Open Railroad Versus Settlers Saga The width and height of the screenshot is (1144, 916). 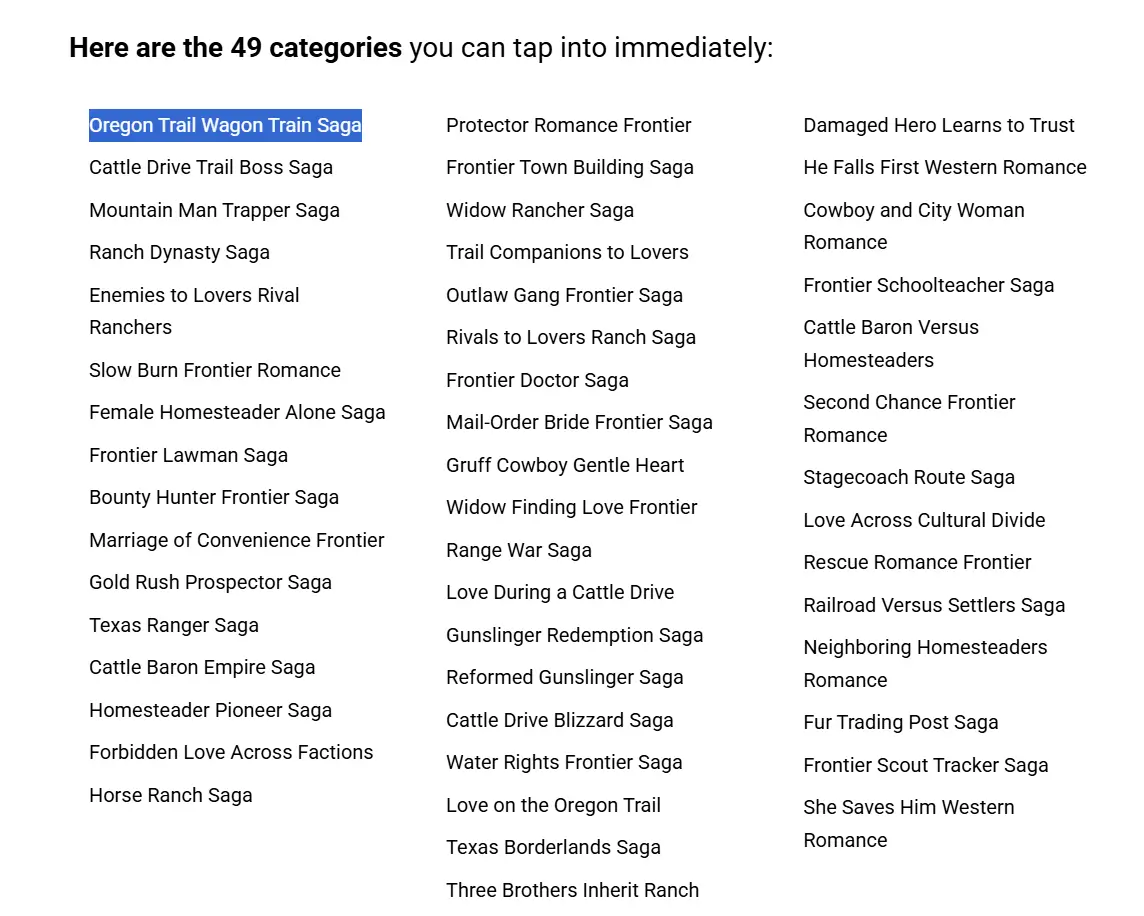click(934, 606)
